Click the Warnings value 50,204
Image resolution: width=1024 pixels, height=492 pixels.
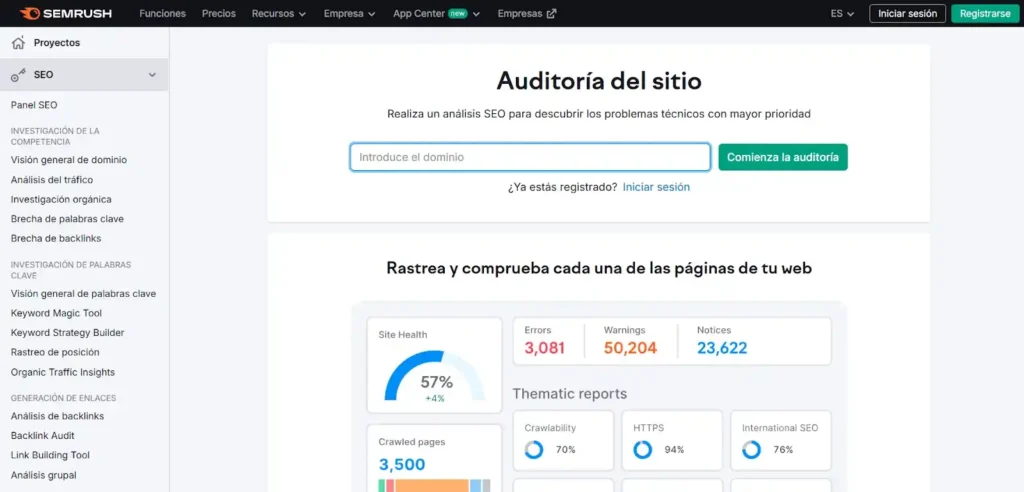tap(630, 348)
